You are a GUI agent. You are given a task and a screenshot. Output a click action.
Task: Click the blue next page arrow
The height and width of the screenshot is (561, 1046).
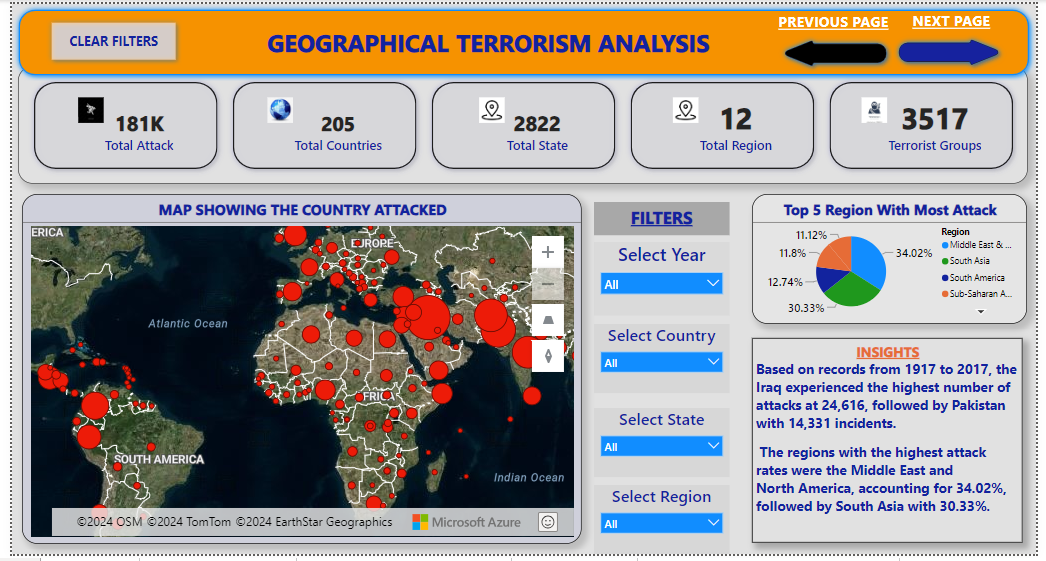949,52
